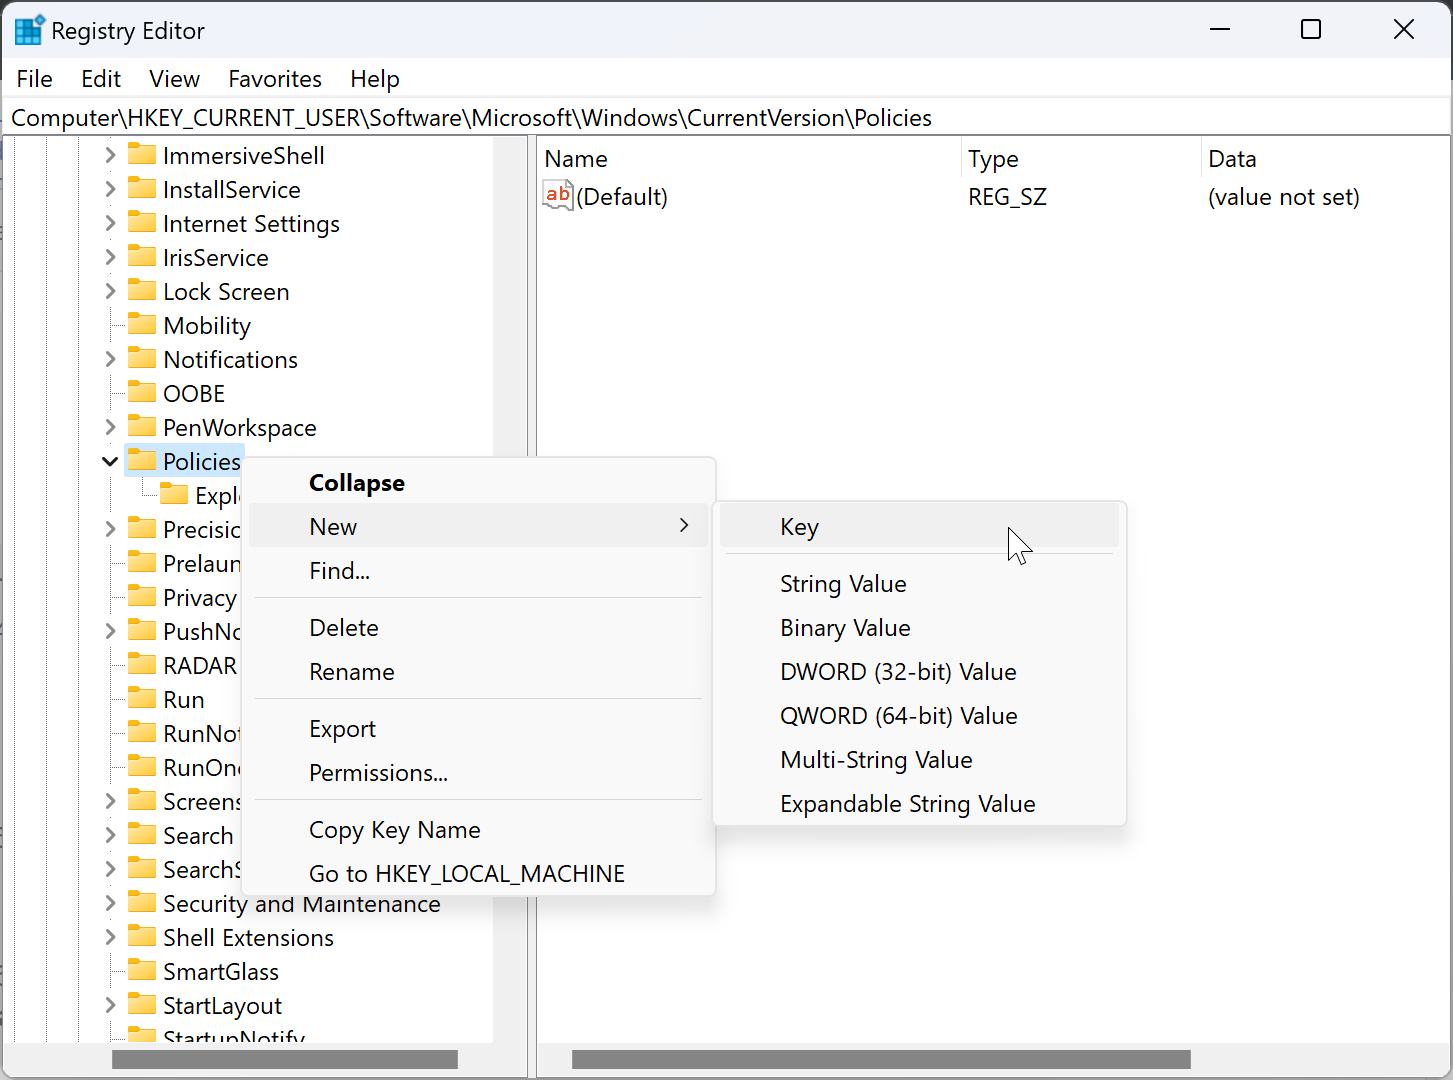Create a new Multi-String Value
The height and width of the screenshot is (1080, 1453).
point(919,759)
